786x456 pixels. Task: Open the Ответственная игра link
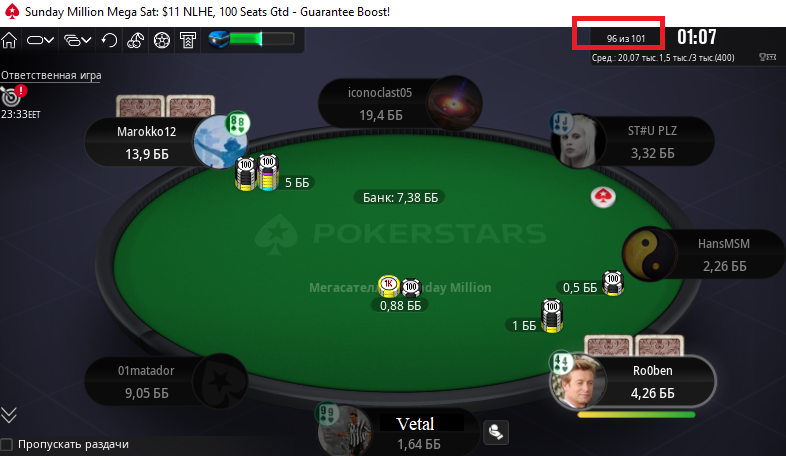(x=51, y=75)
